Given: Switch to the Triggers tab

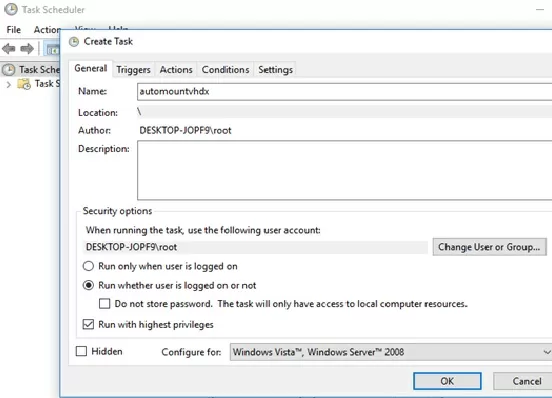Looking at the screenshot, I should pyautogui.click(x=133, y=70).
